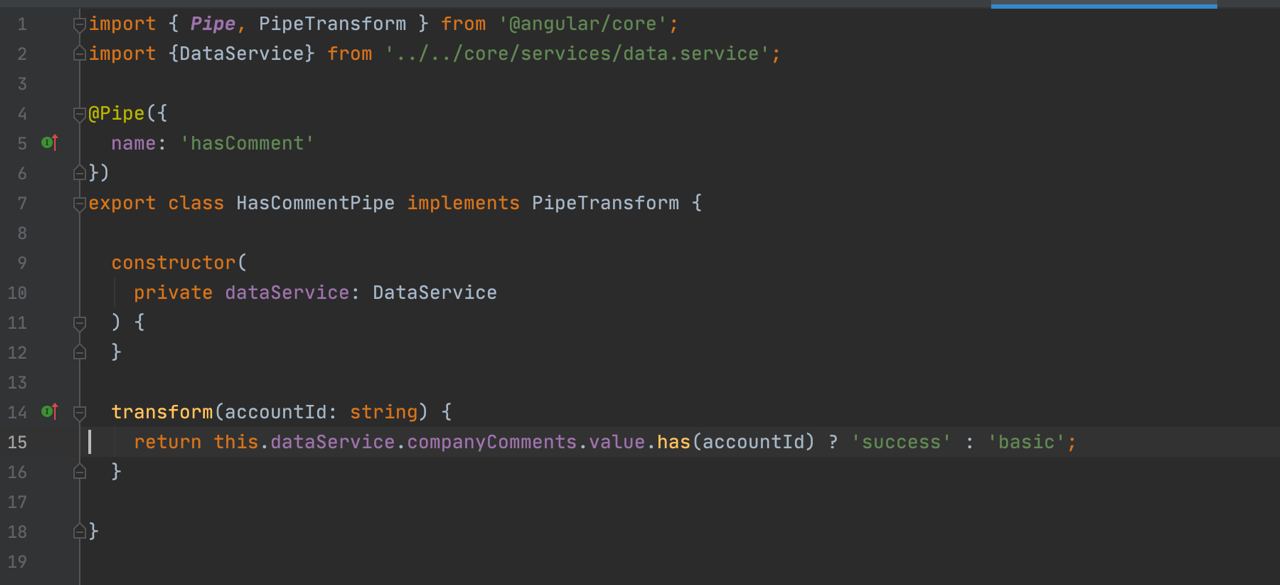This screenshot has height=585, width=1280.
Task: Click 'DataService' in the line 2 import braces
Action: tap(241, 54)
